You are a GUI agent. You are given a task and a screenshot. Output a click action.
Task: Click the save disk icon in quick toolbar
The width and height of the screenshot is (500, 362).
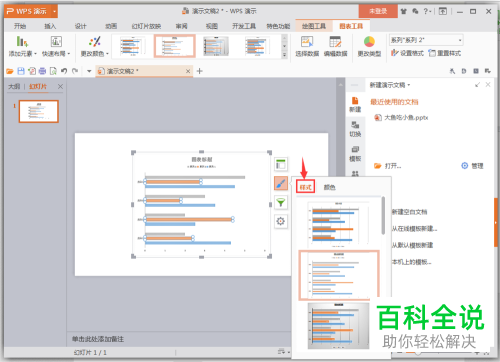pyautogui.click(x=21, y=71)
